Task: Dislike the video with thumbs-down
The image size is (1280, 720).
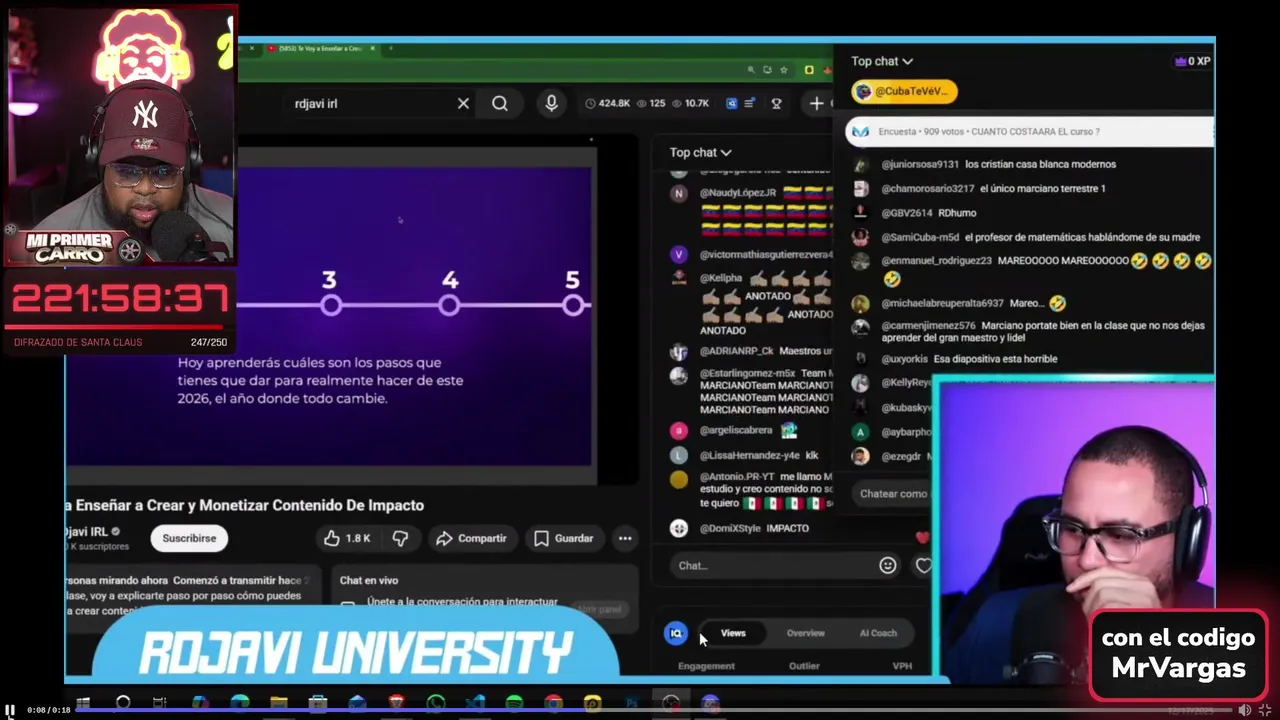Action: tap(400, 538)
